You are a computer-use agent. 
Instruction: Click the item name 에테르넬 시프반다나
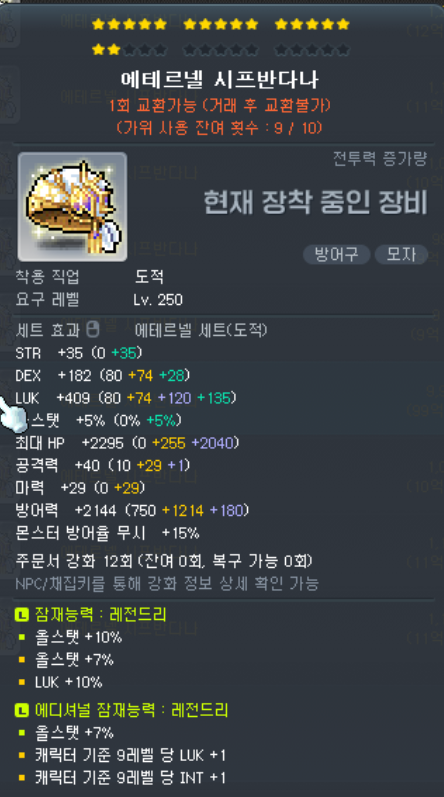[x=219, y=79]
